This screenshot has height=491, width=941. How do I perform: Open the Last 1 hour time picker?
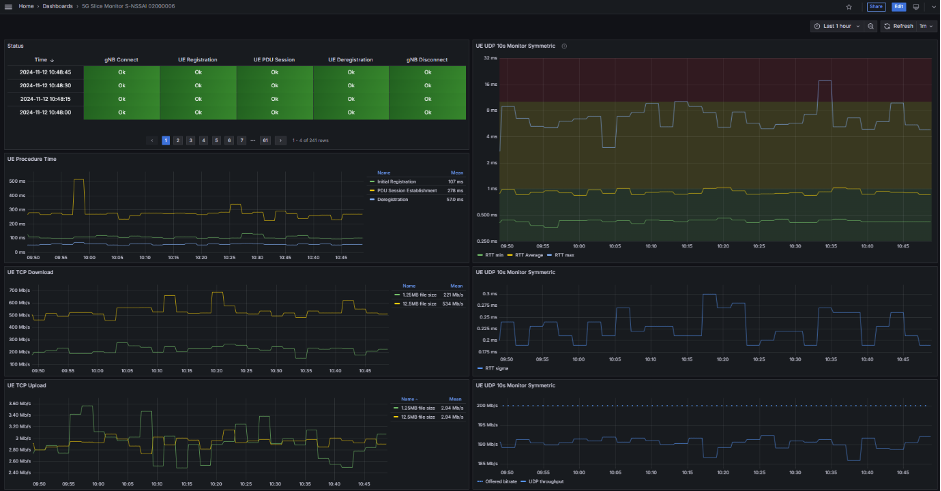pyautogui.click(x=836, y=26)
